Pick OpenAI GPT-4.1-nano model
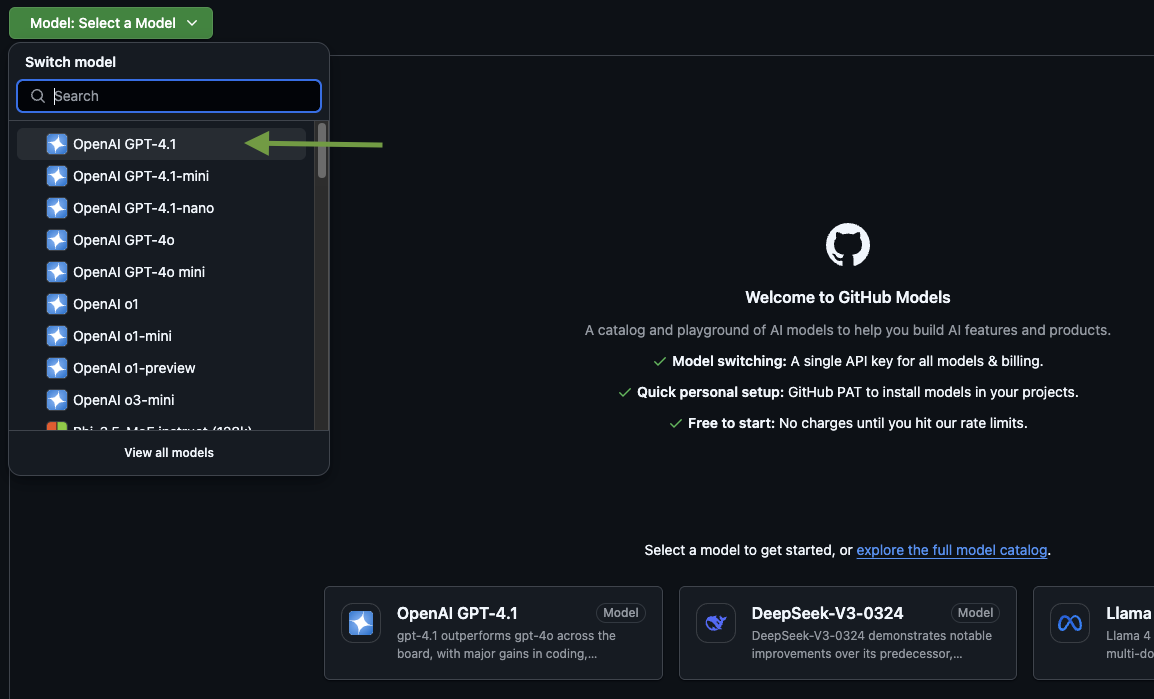The height and width of the screenshot is (699, 1154). 161,208
